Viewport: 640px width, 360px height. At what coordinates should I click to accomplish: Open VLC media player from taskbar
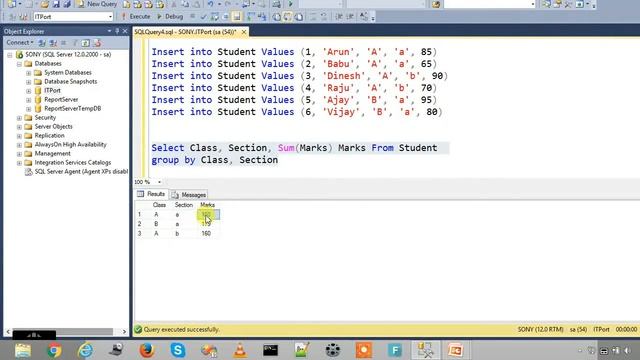coord(240,350)
